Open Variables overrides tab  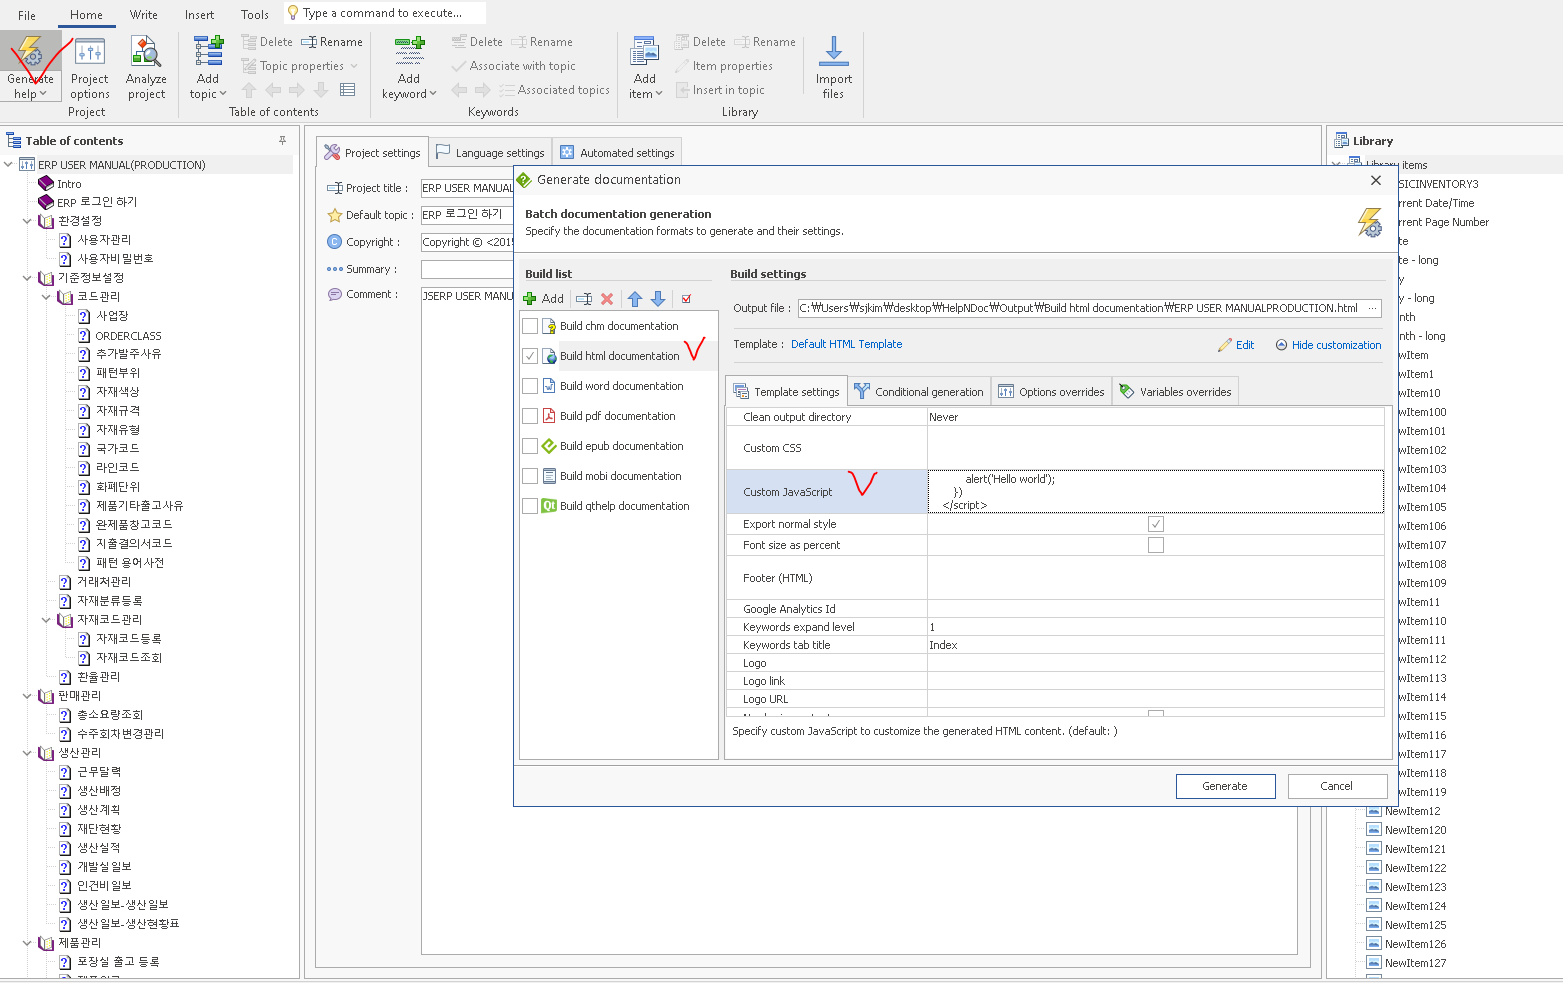pos(1175,391)
